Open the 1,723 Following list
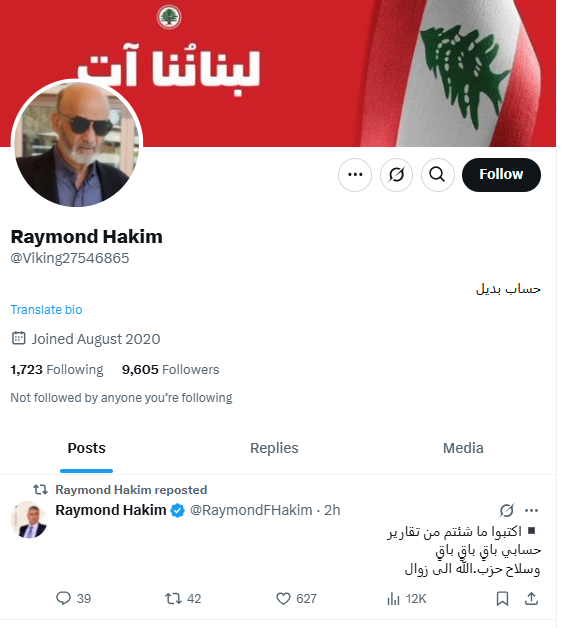 pos(57,369)
